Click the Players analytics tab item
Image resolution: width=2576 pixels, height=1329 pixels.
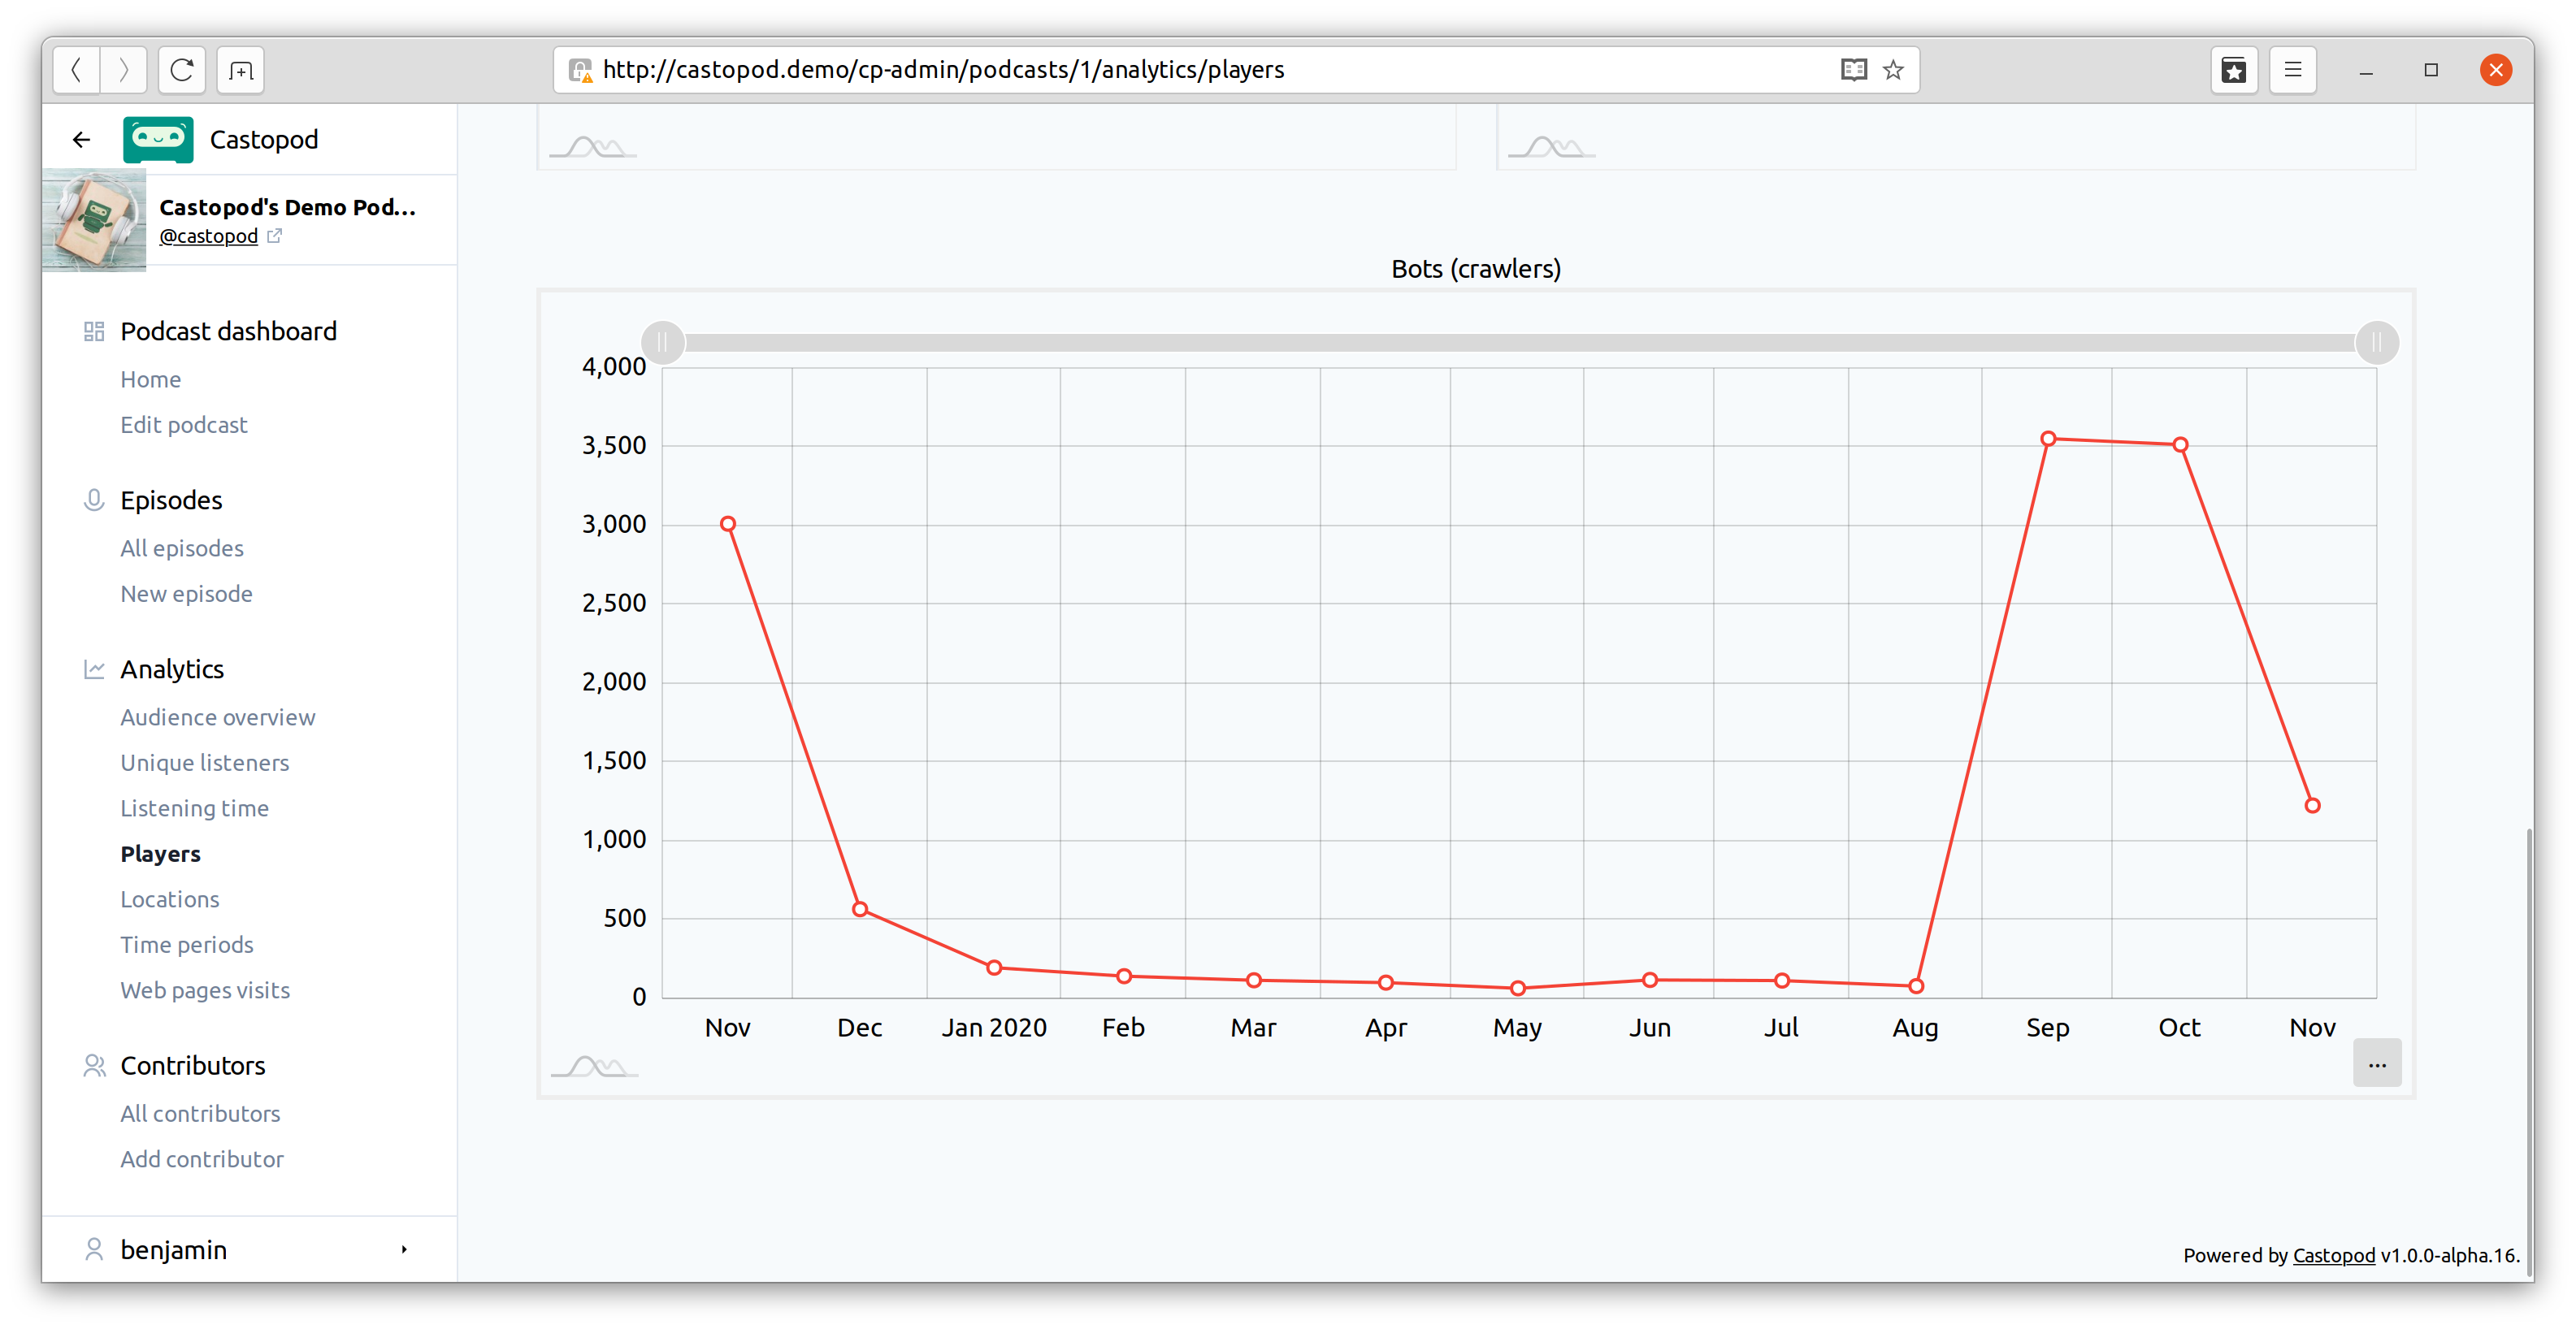(159, 853)
